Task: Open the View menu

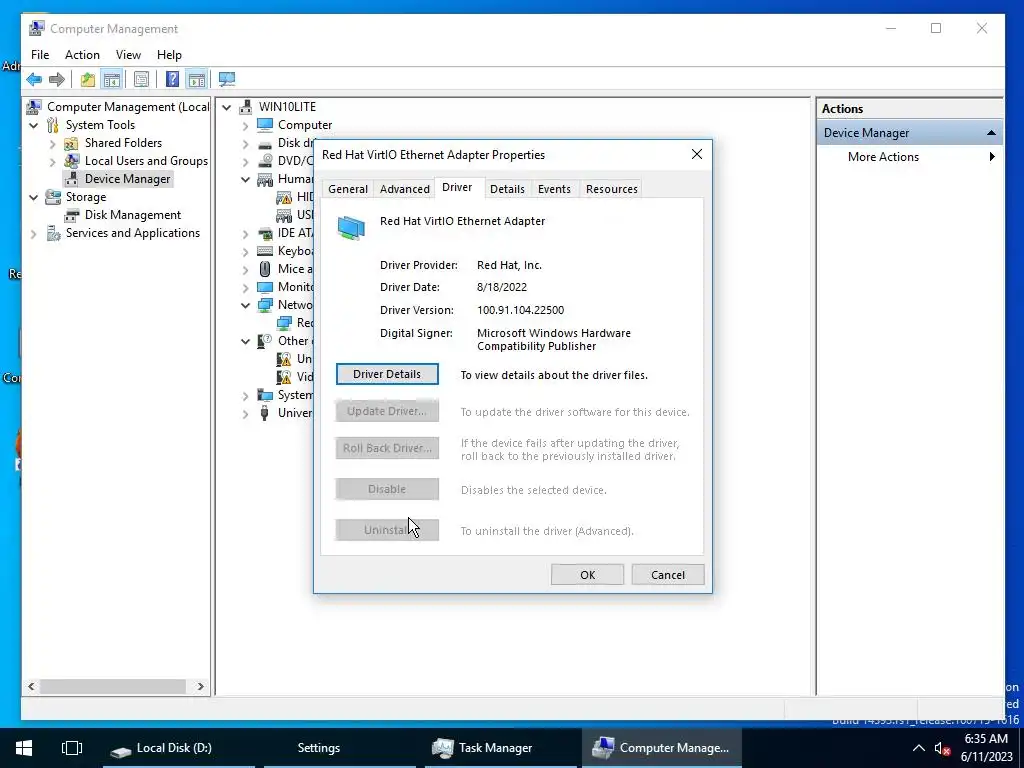Action: click(x=128, y=55)
